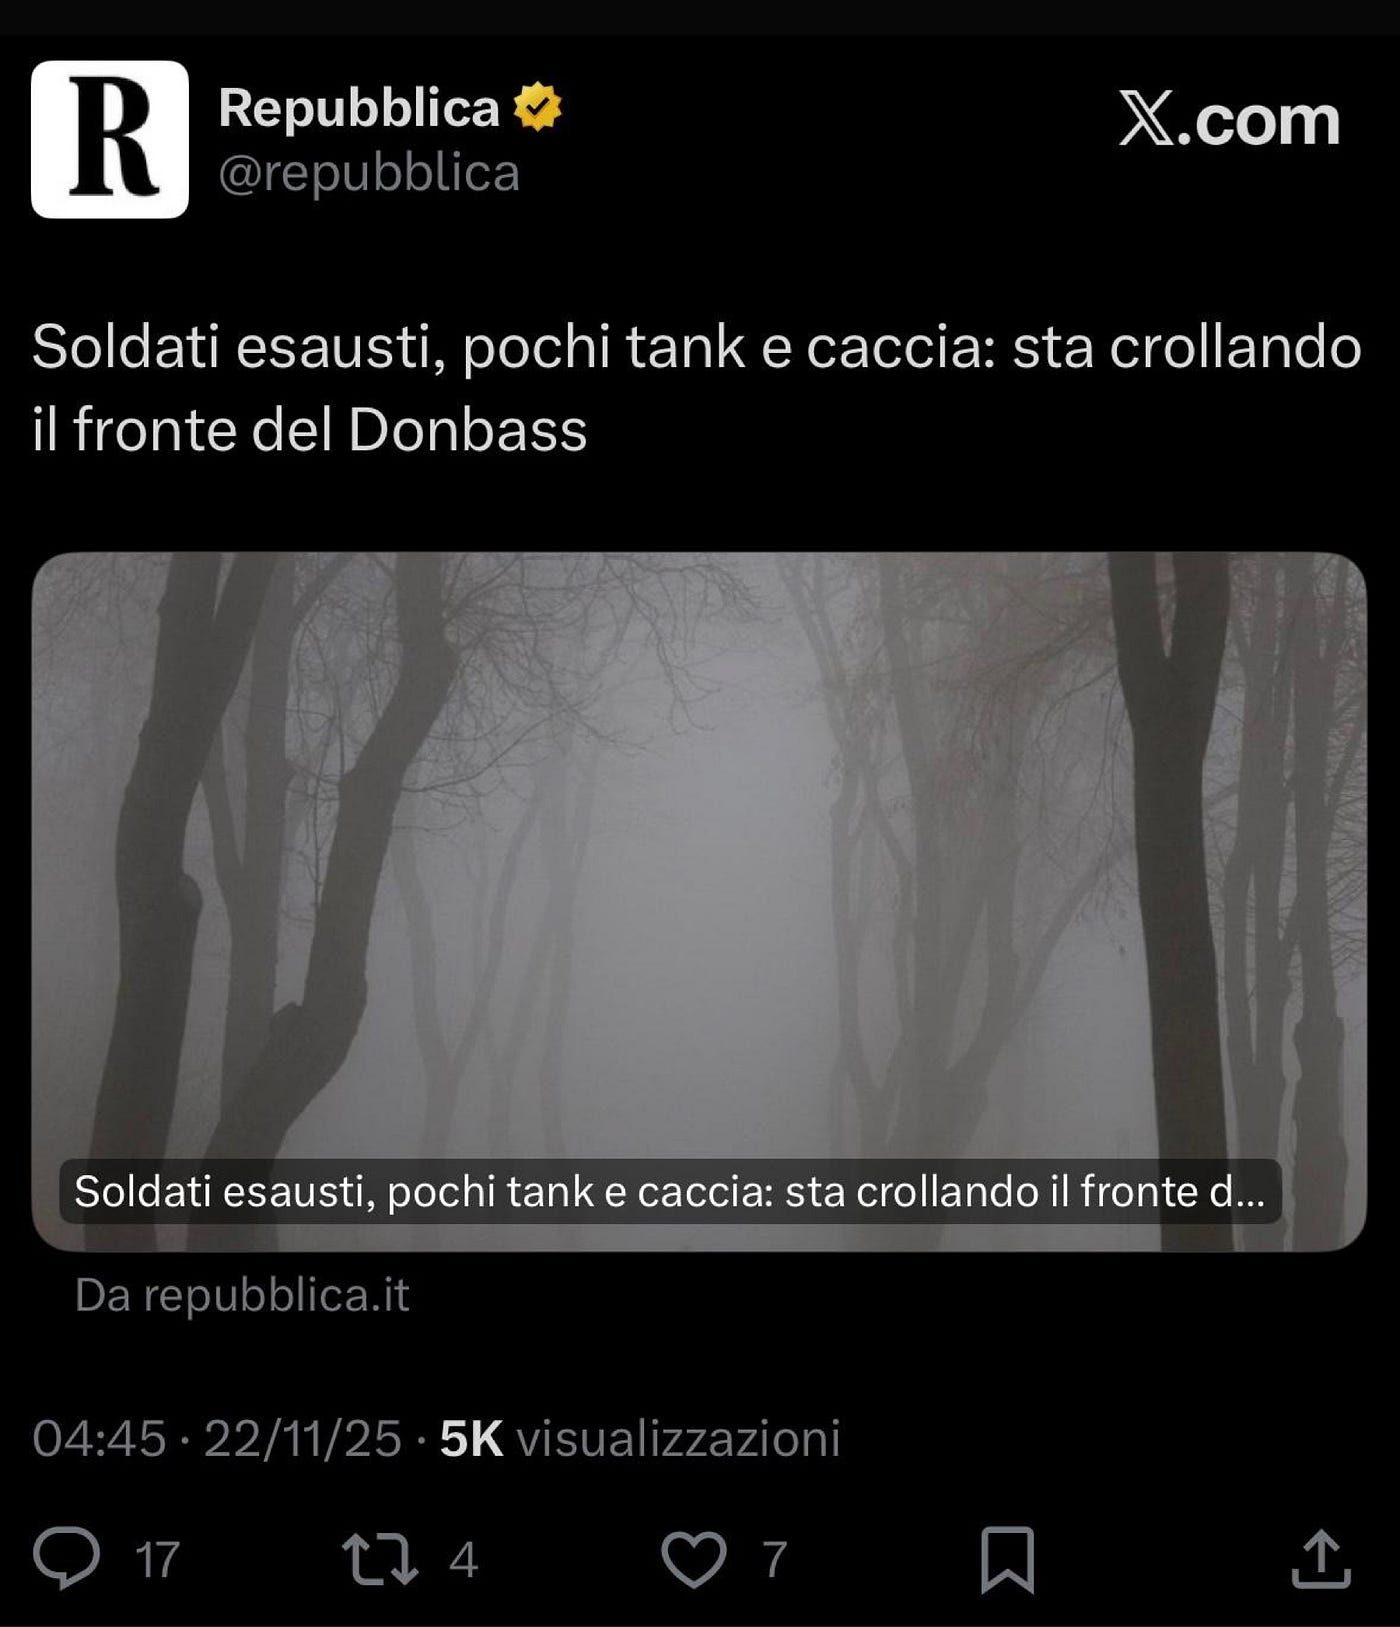Image resolution: width=1400 pixels, height=1627 pixels.
Task: Open the foggy forest article preview image
Action: click(x=699, y=901)
